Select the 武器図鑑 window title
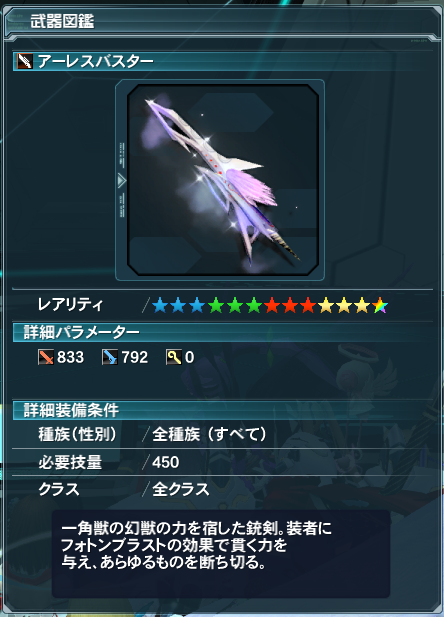444x617 pixels. pyautogui.click(x=62, y=21)
